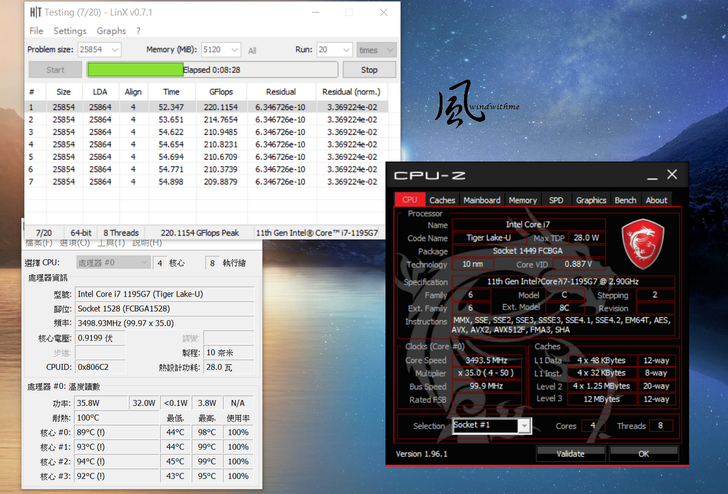Click the Max TDP 28.0 W value
The width and height of the screenshot is (728, 494).
tap(586, 238)
